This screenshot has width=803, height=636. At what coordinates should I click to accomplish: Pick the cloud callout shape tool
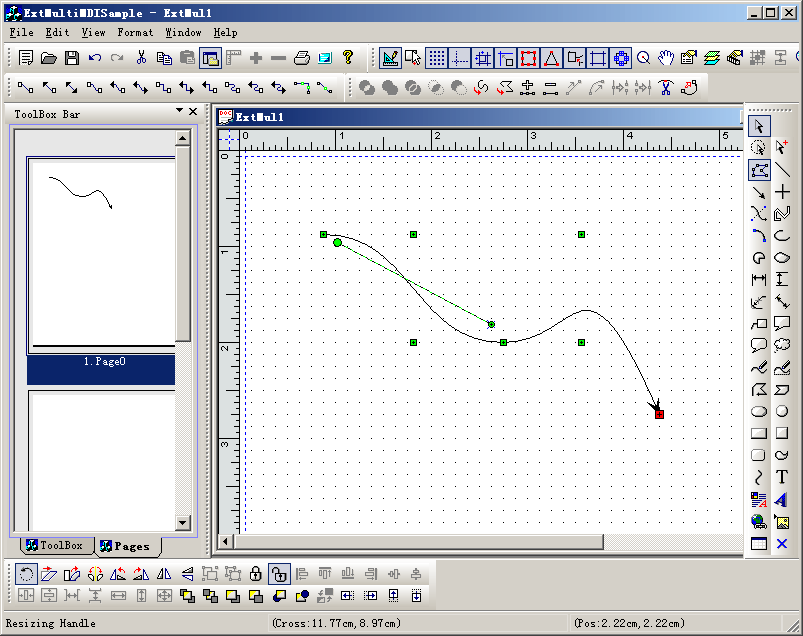(782, 345)
